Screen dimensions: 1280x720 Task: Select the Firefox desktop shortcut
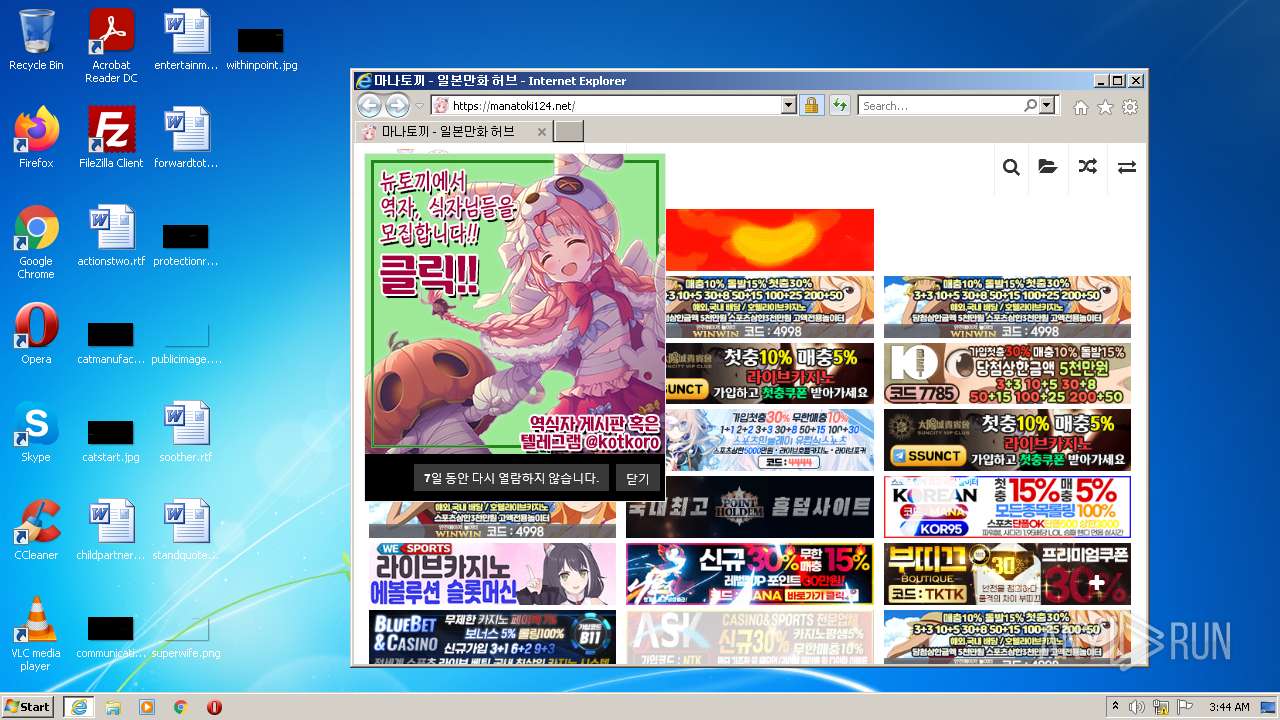coord(36,138)
